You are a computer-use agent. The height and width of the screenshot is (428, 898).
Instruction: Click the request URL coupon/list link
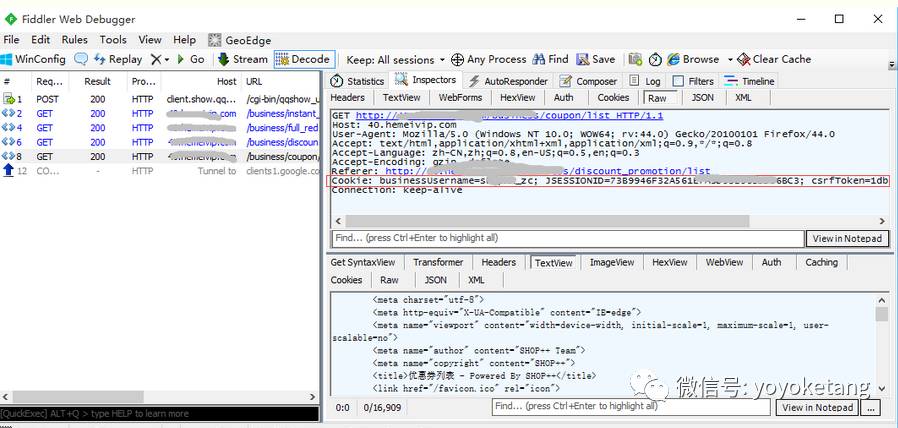pyautogui.click(x=509, y=116)
